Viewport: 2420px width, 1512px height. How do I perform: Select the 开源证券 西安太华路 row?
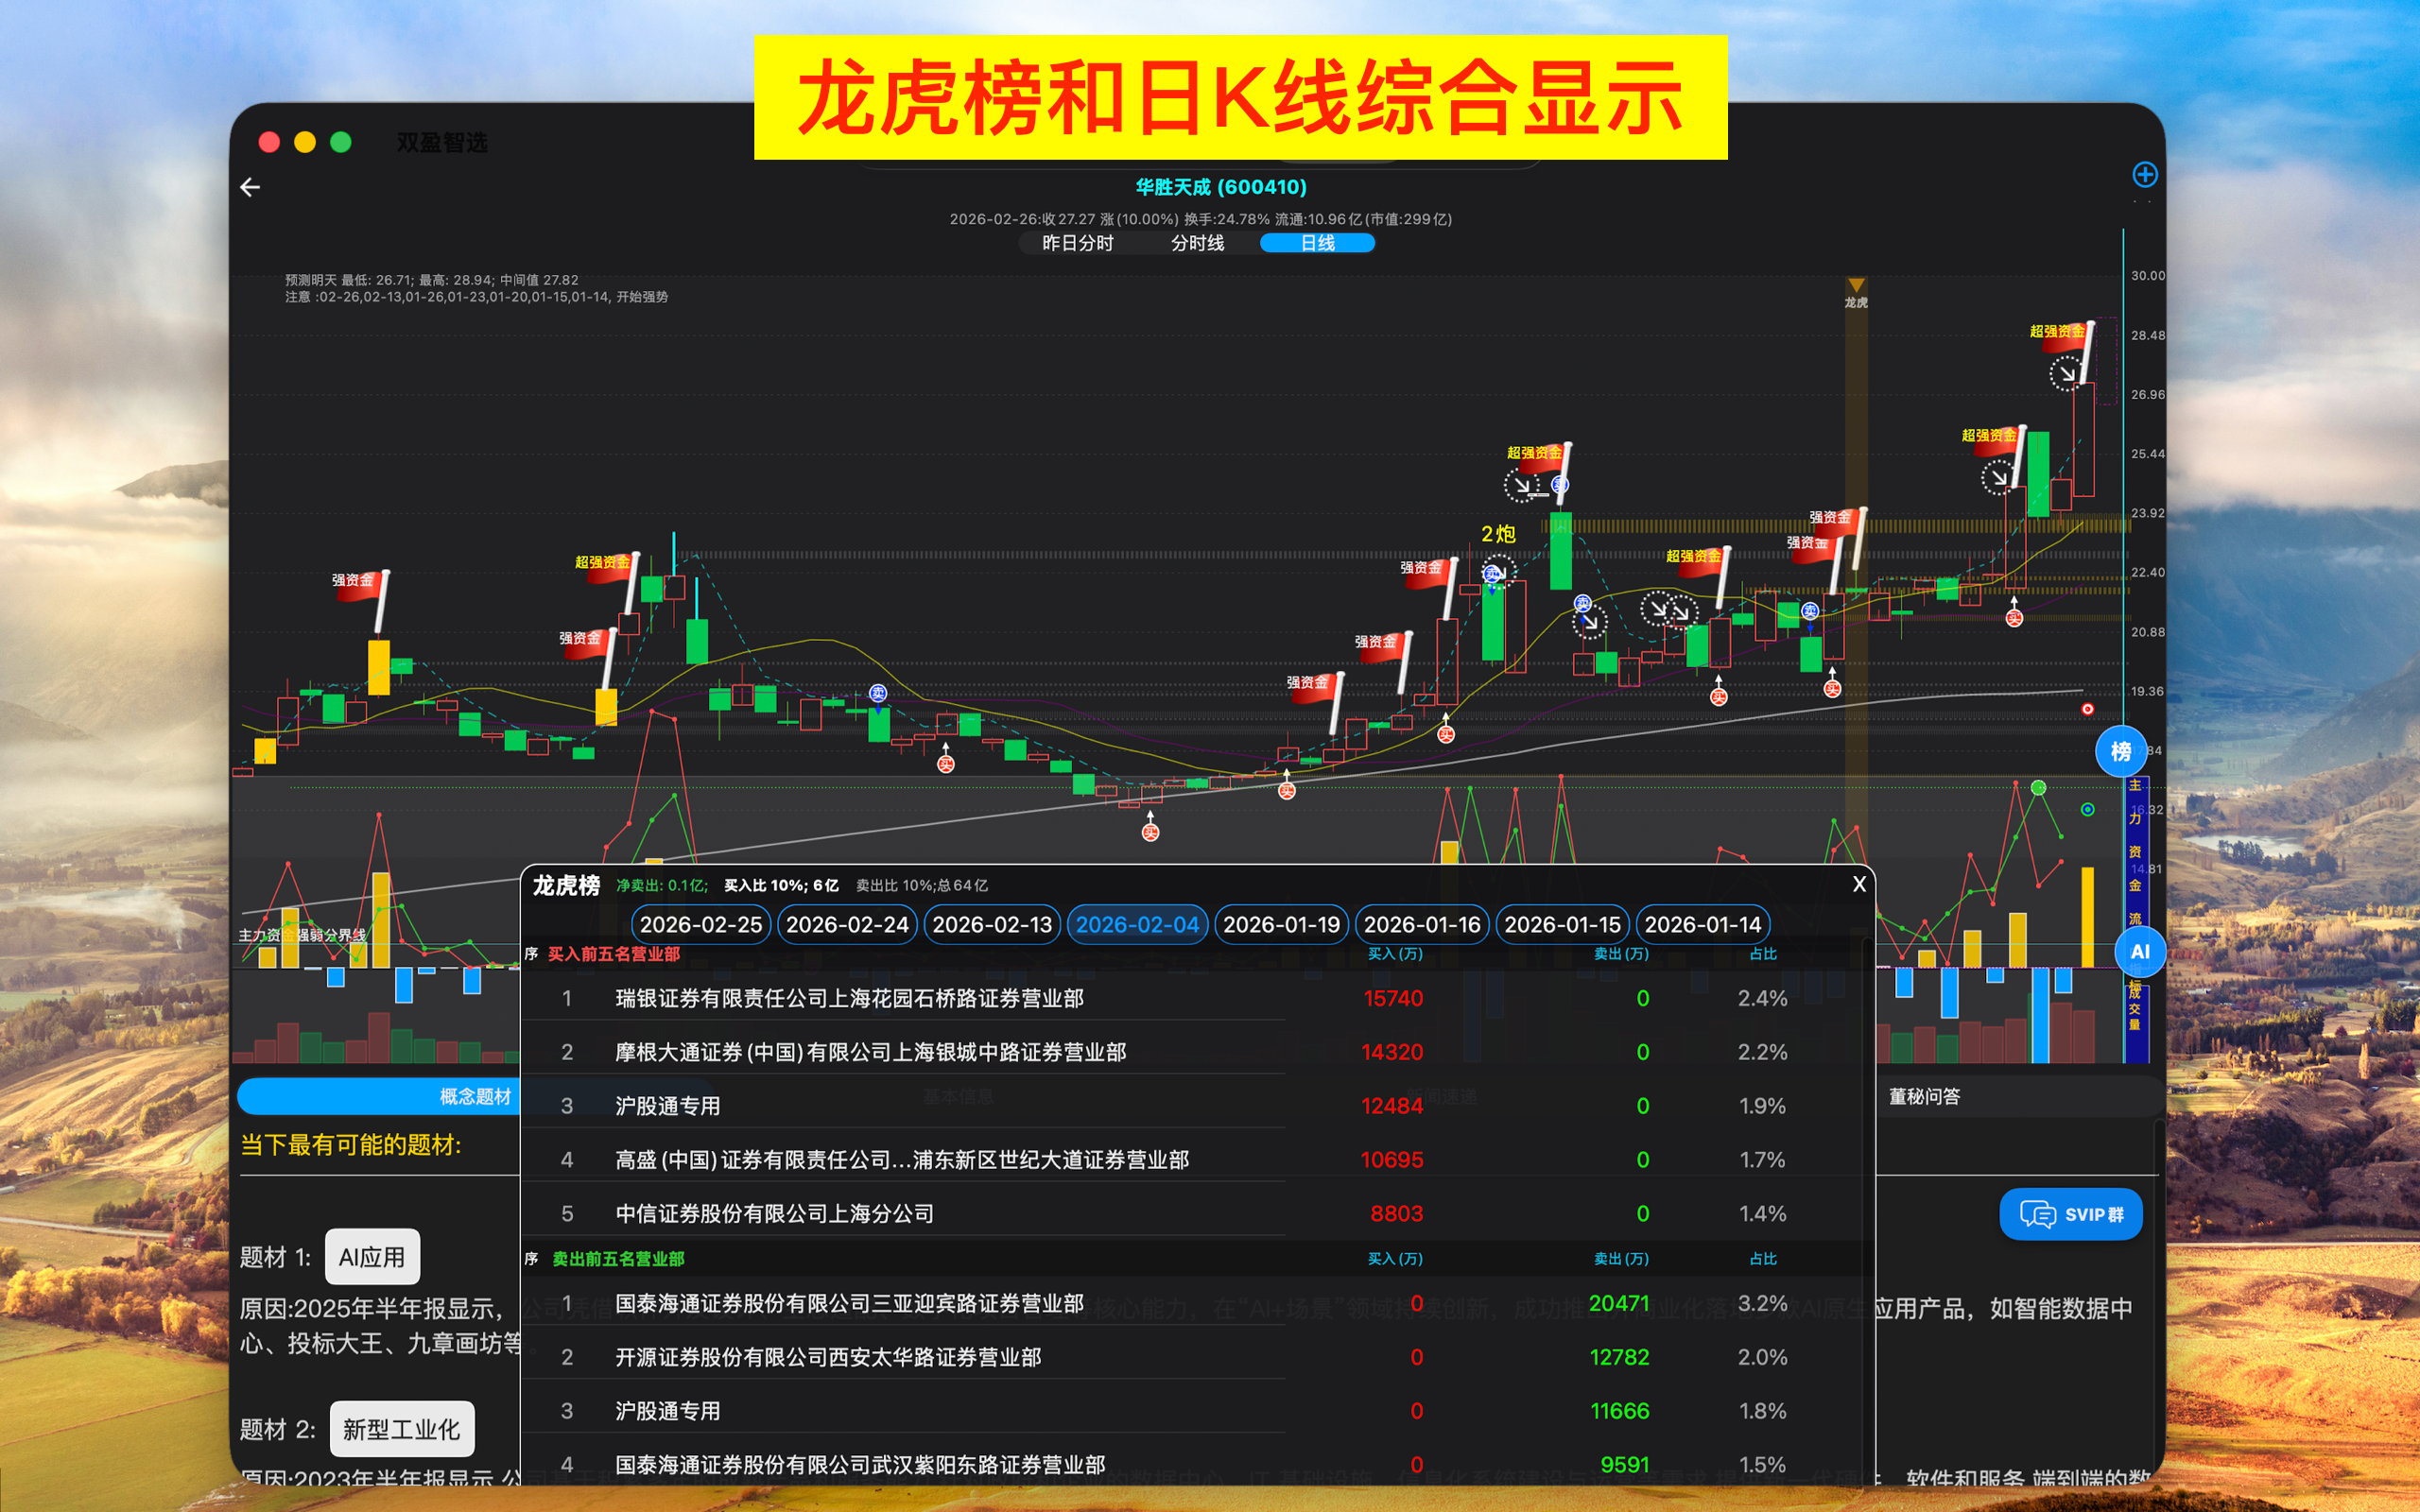pyautogui.click(x=1198, y=1357)
